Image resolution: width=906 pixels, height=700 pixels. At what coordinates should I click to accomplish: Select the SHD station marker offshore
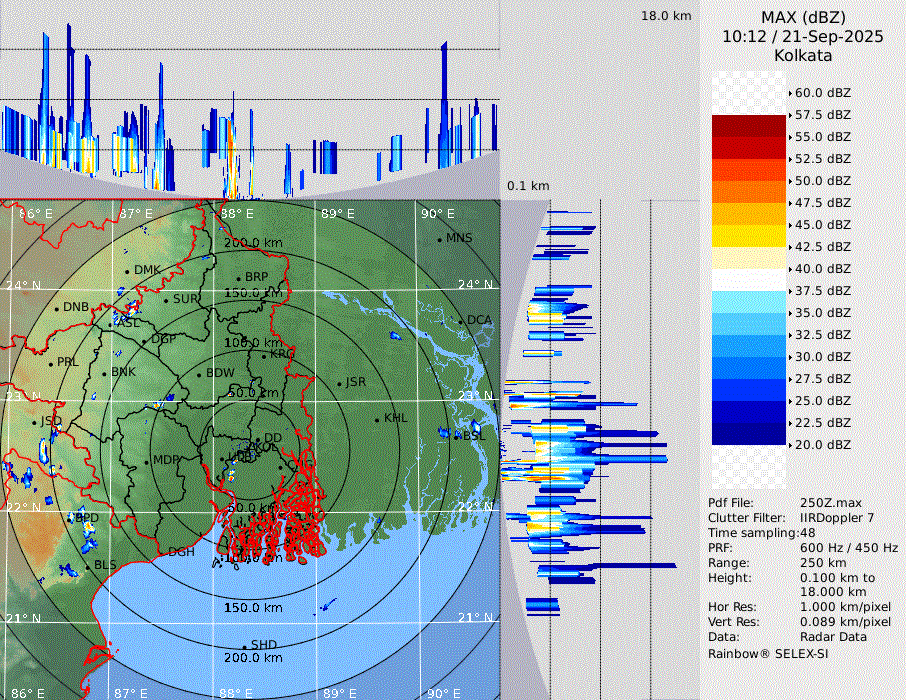point(244,645)
